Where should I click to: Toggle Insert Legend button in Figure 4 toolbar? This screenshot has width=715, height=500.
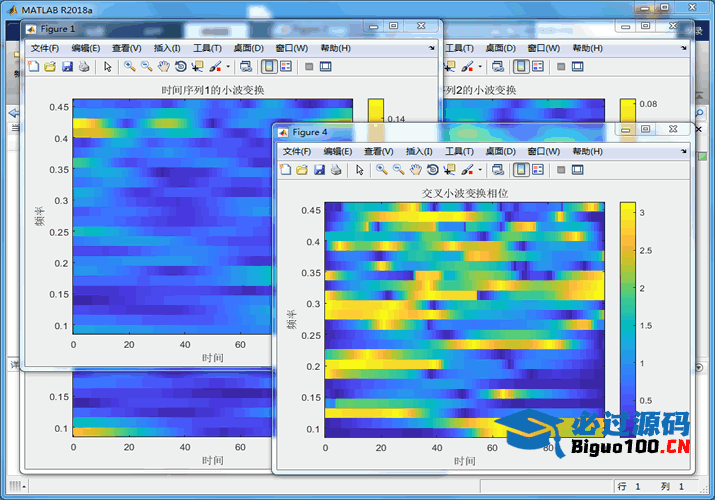(x=537, y=170)
